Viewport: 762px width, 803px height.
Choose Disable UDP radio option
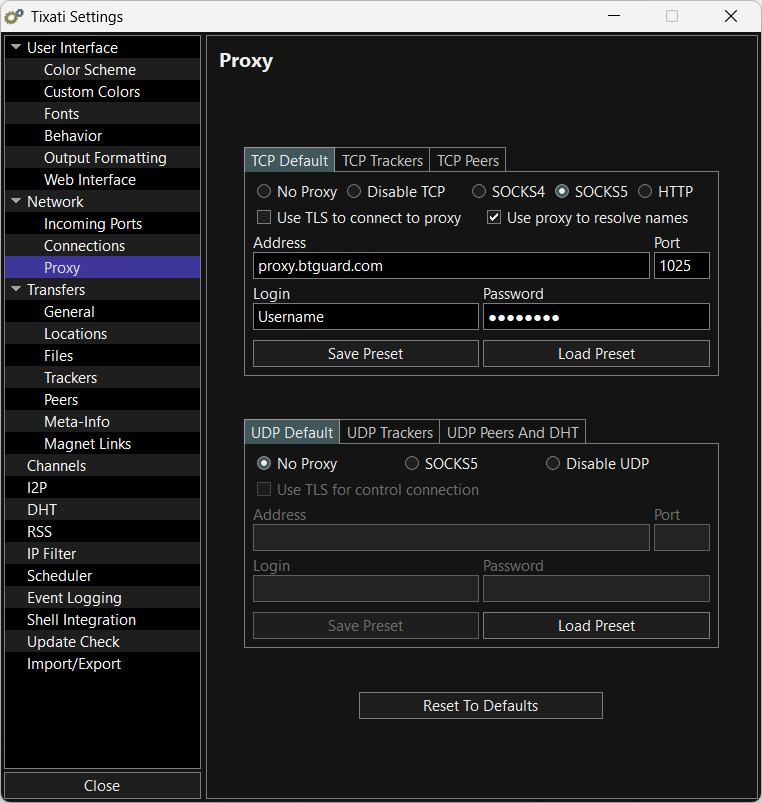pyautogui.click(x=553, y=463)
